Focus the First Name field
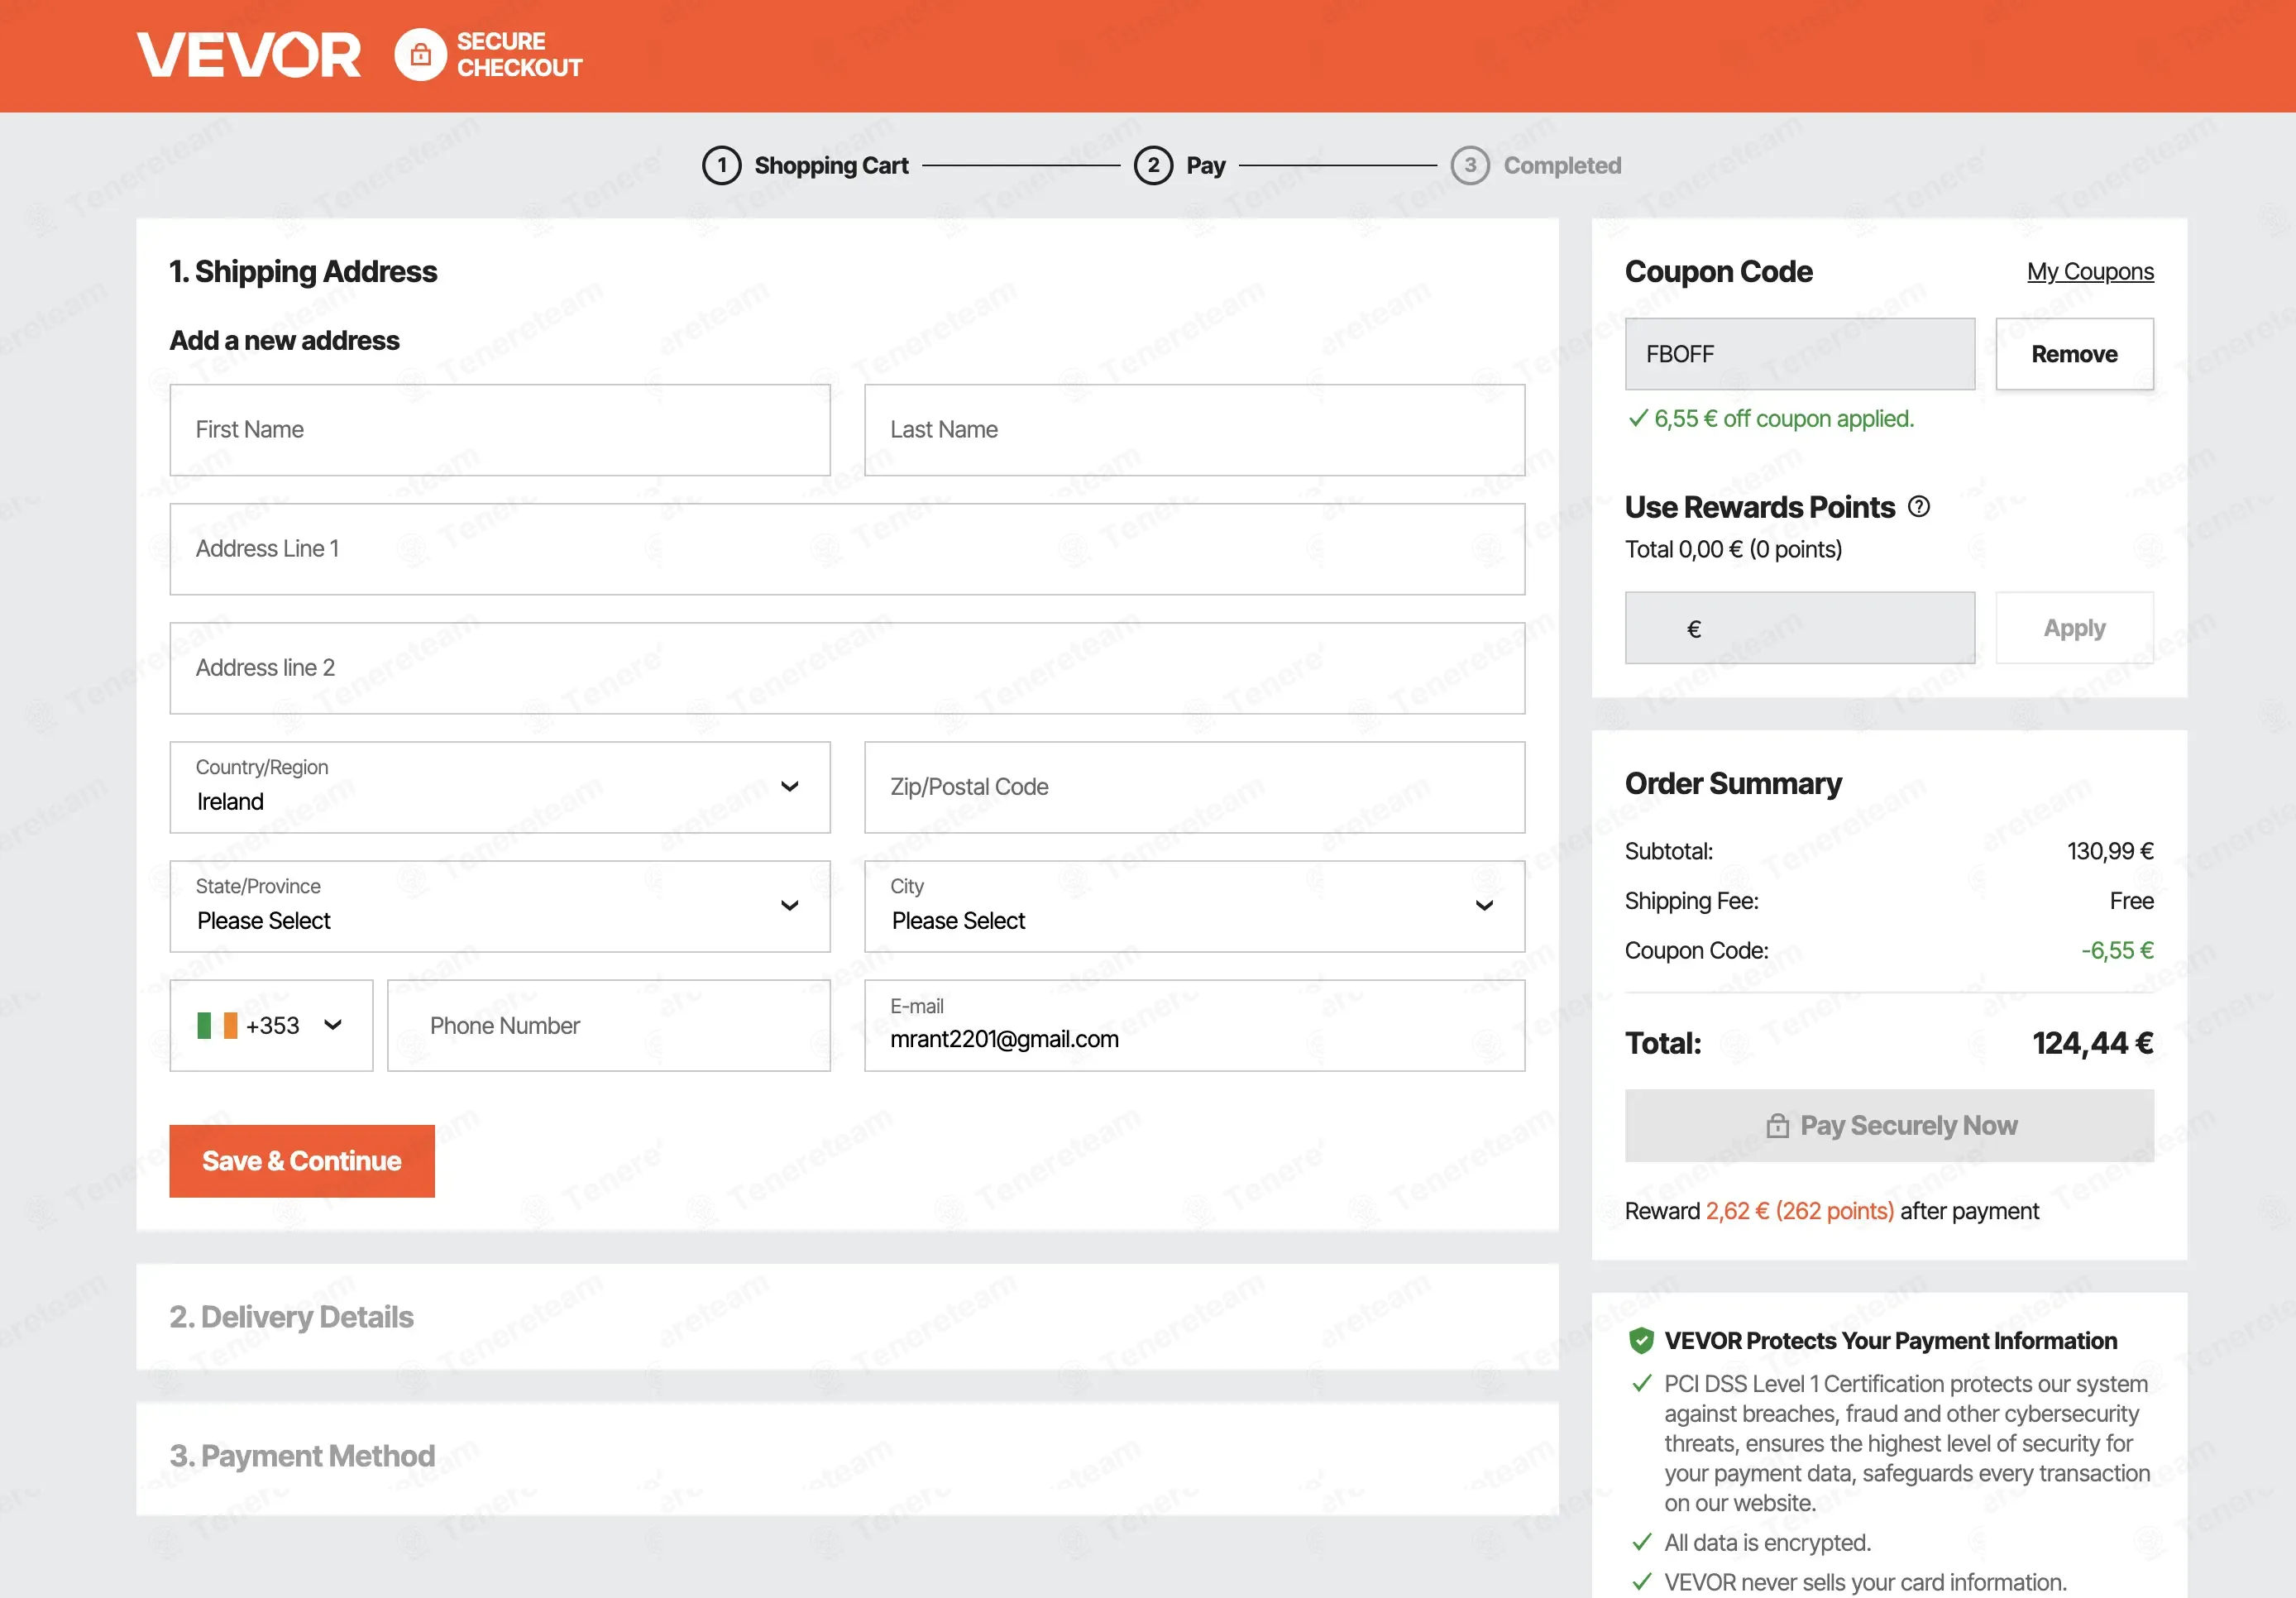This screenshot has width=2296, height=1598. (500, 430)
